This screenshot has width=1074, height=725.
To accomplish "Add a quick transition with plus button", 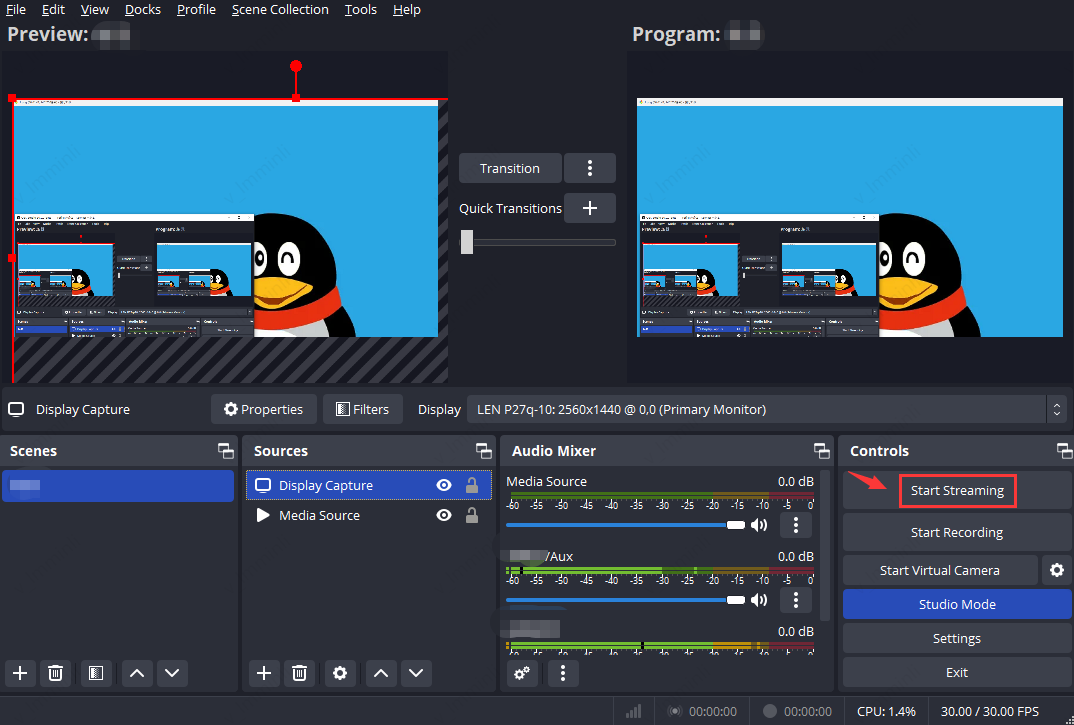I will [x=590, y=208].
